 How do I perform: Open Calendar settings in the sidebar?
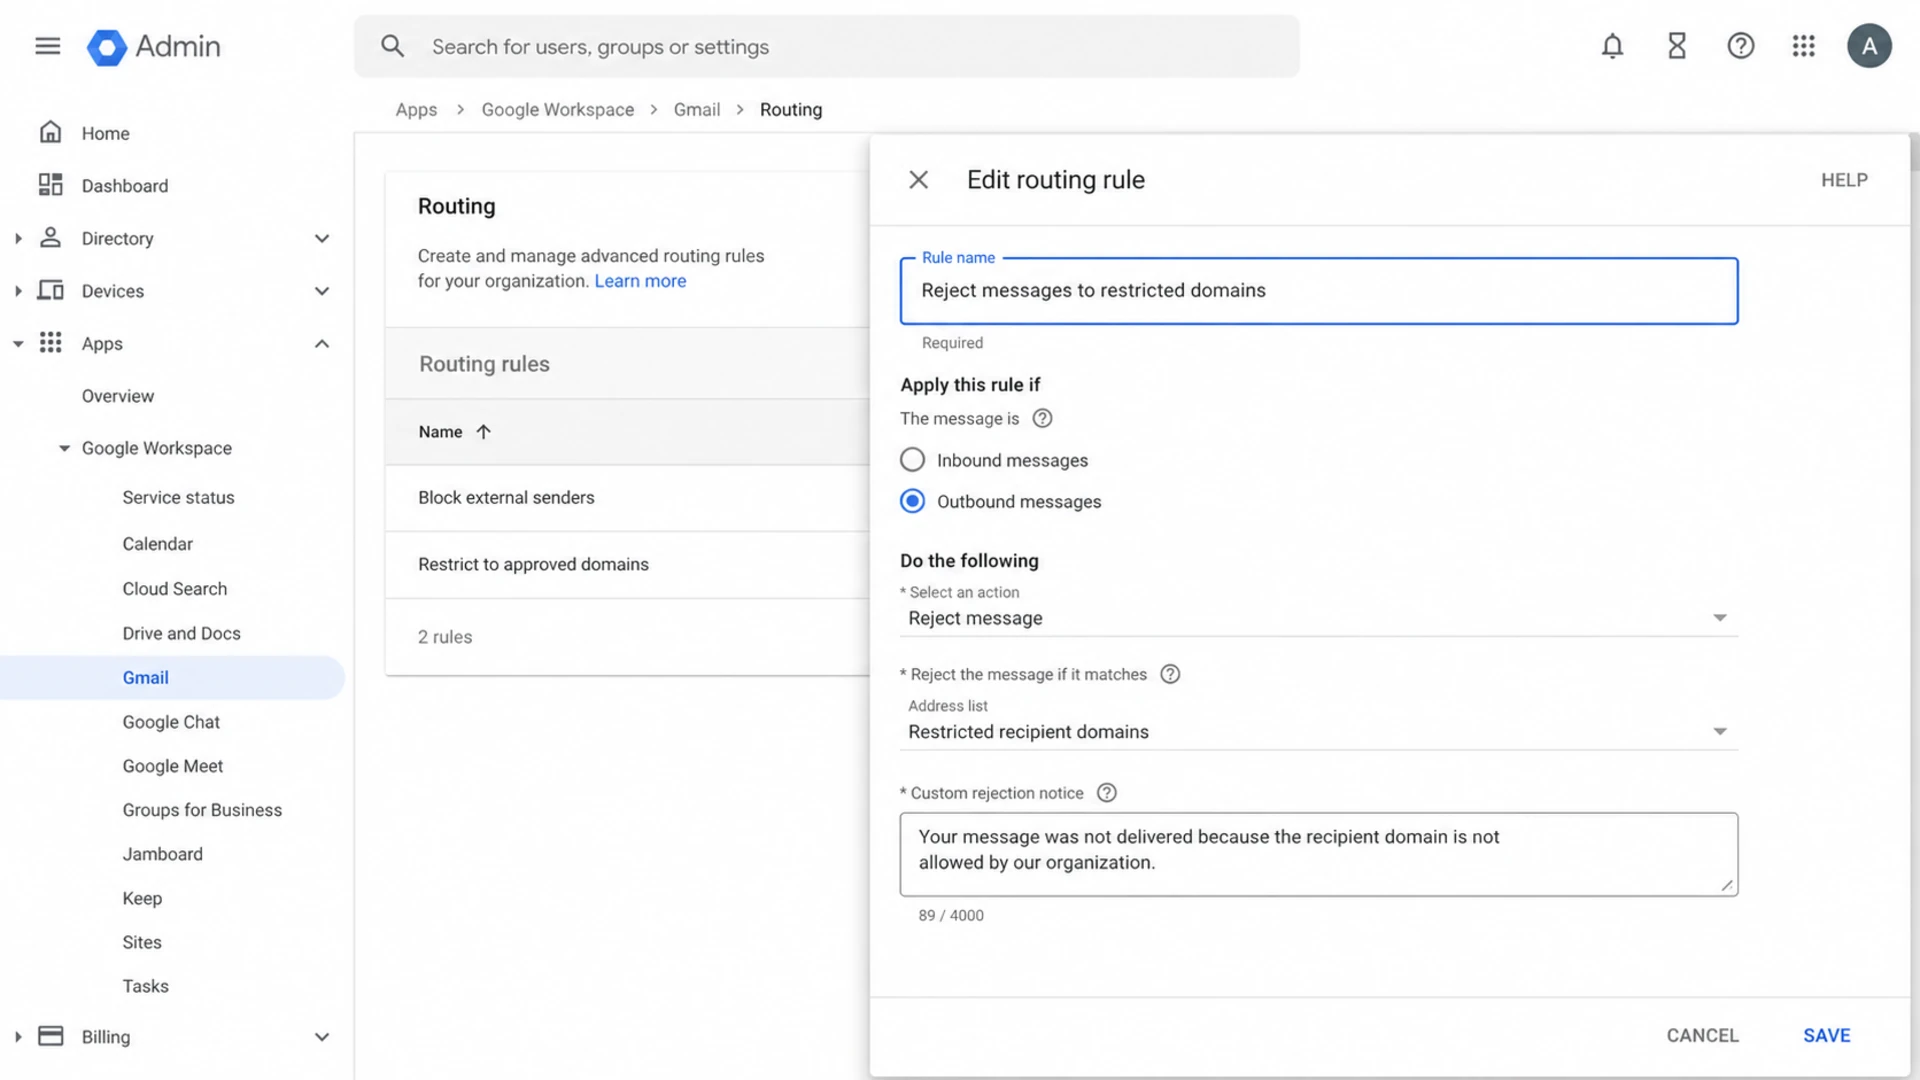[x=157, y=544]
